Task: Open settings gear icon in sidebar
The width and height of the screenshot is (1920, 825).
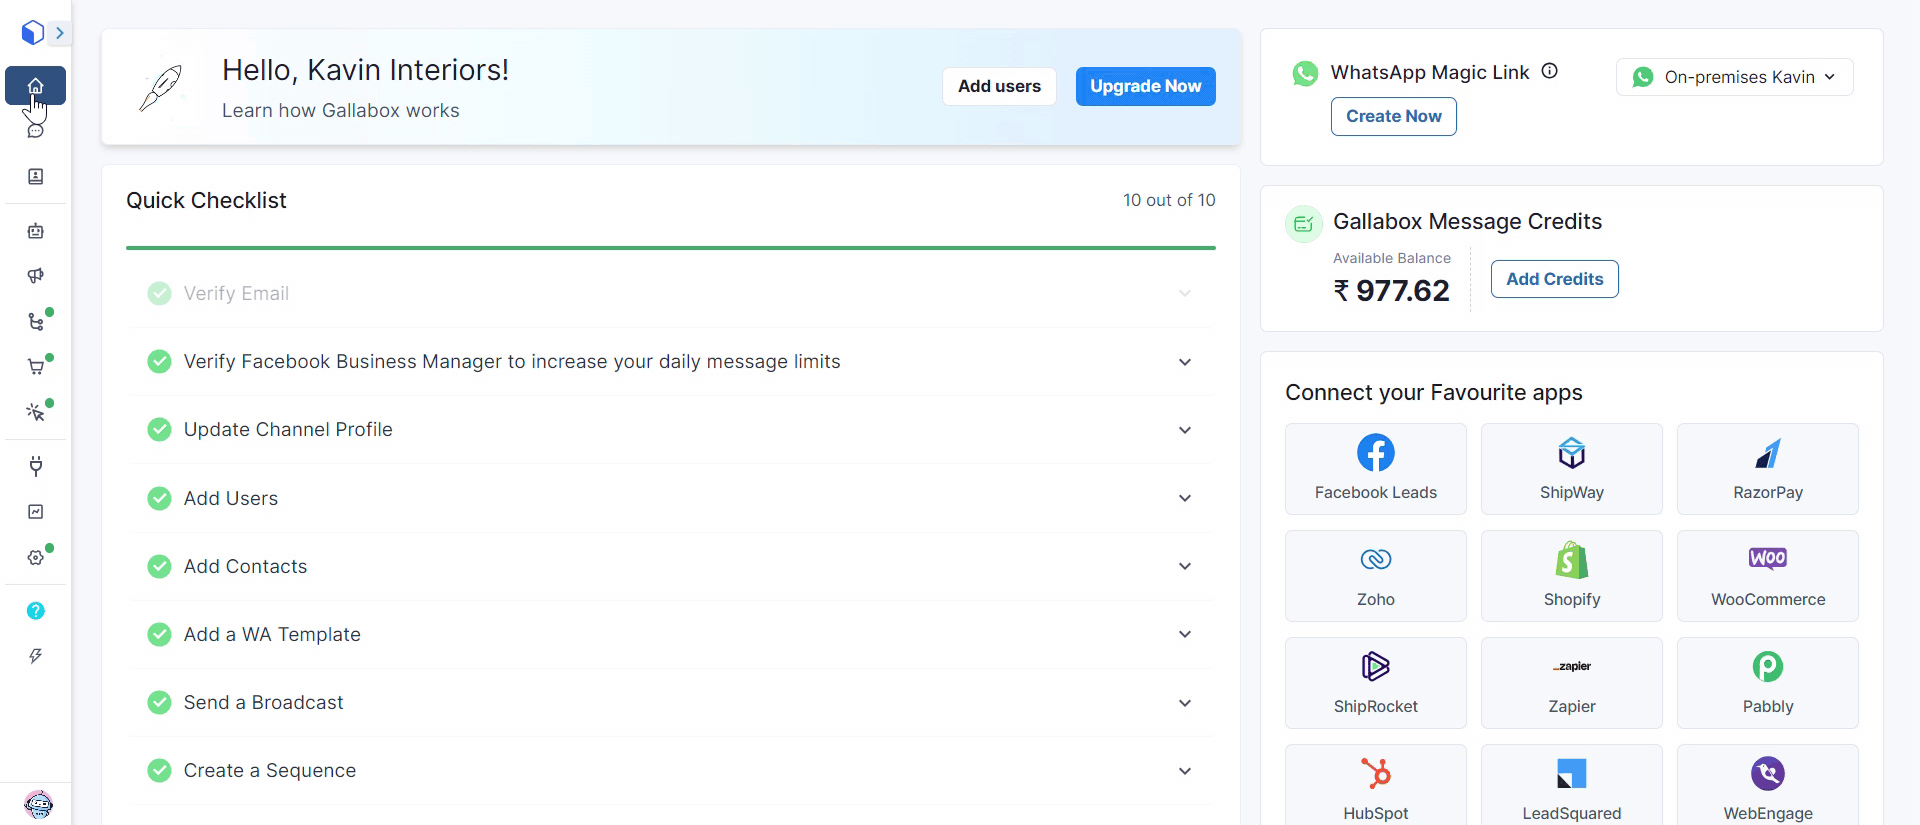Action: 36,557
